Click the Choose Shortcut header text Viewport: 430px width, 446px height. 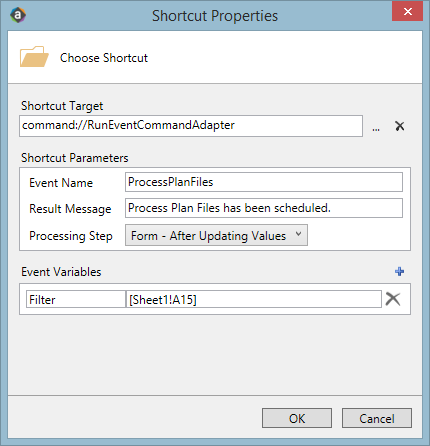104,58
